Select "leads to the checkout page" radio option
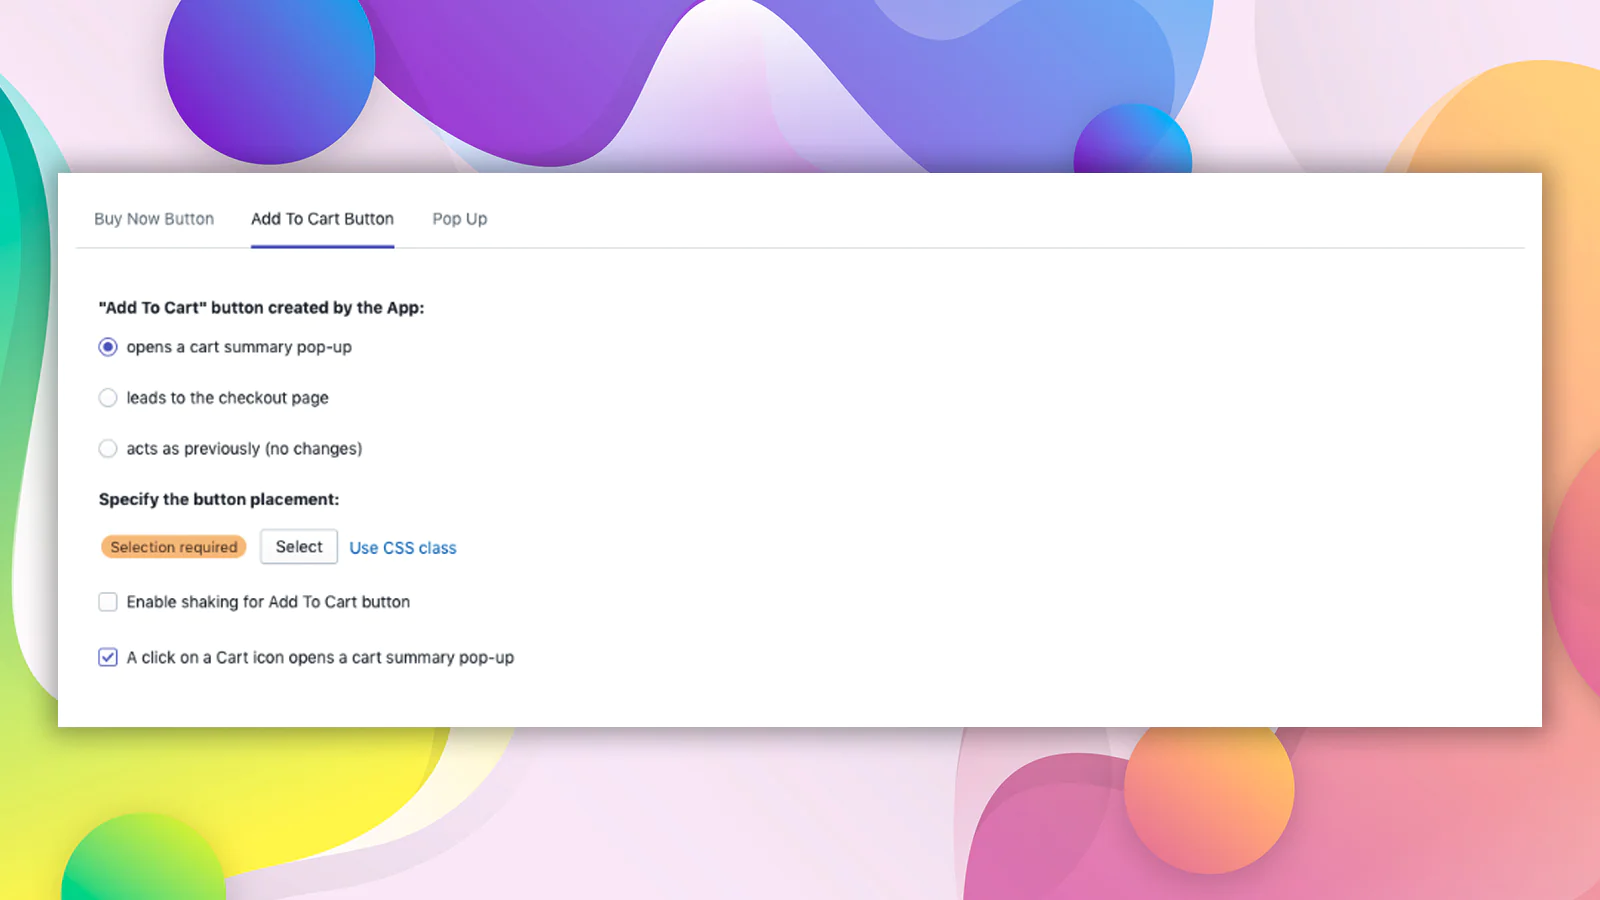The image size is (1600, 900). (108, 398)
